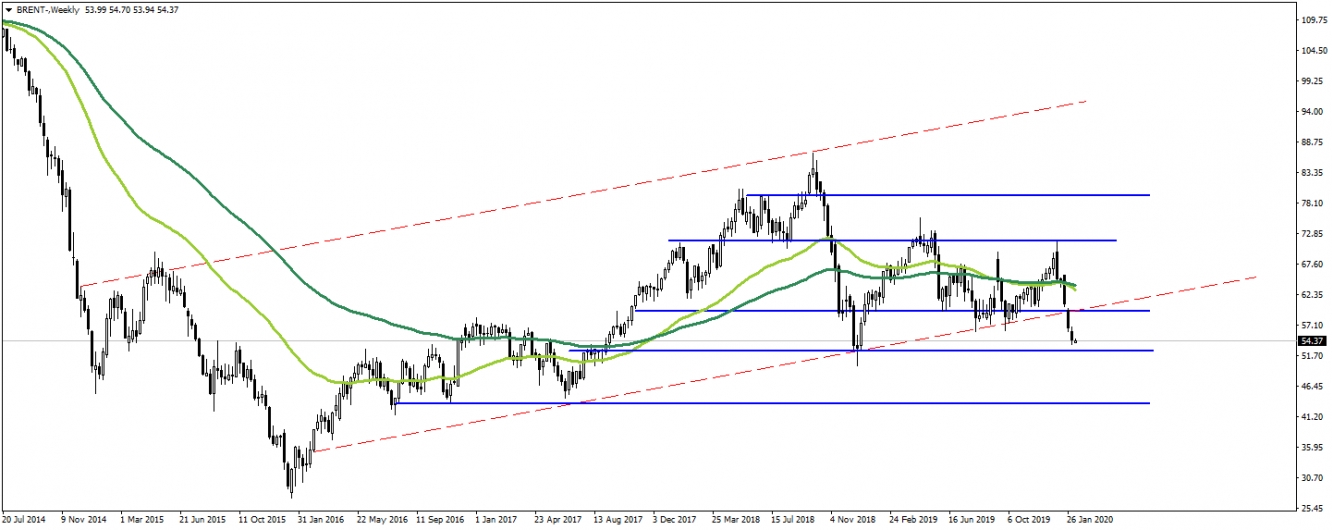Click the current price tag 54.37
The width and height of the screenshot is (1332, 530).
1312,341
